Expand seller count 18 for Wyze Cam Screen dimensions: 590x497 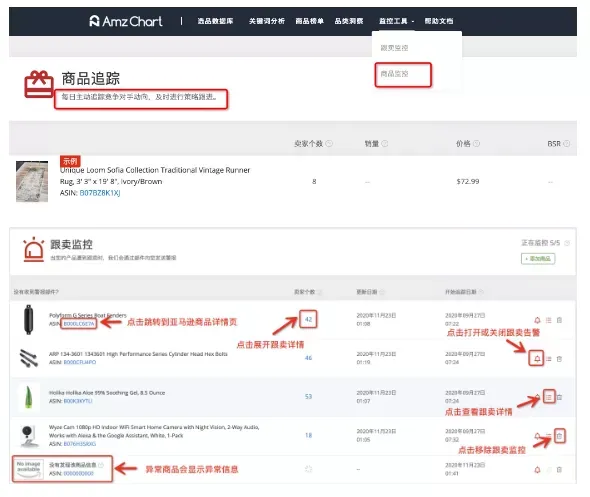coord(308,435)
